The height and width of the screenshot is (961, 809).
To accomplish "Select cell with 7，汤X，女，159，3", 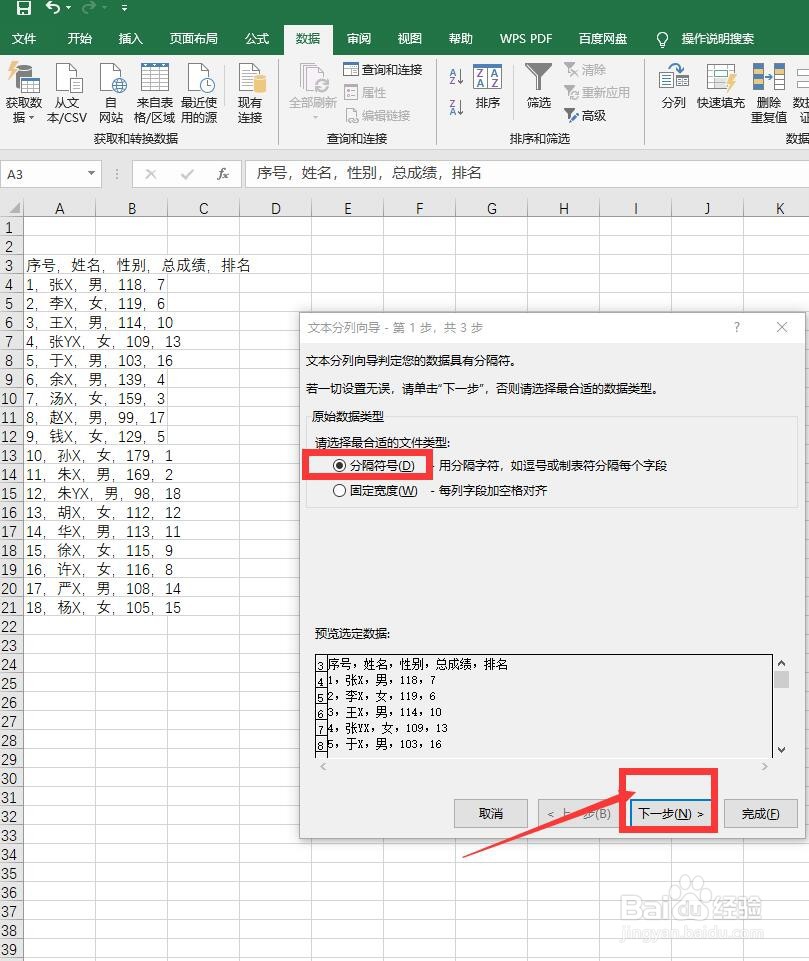I will point(59,398).
